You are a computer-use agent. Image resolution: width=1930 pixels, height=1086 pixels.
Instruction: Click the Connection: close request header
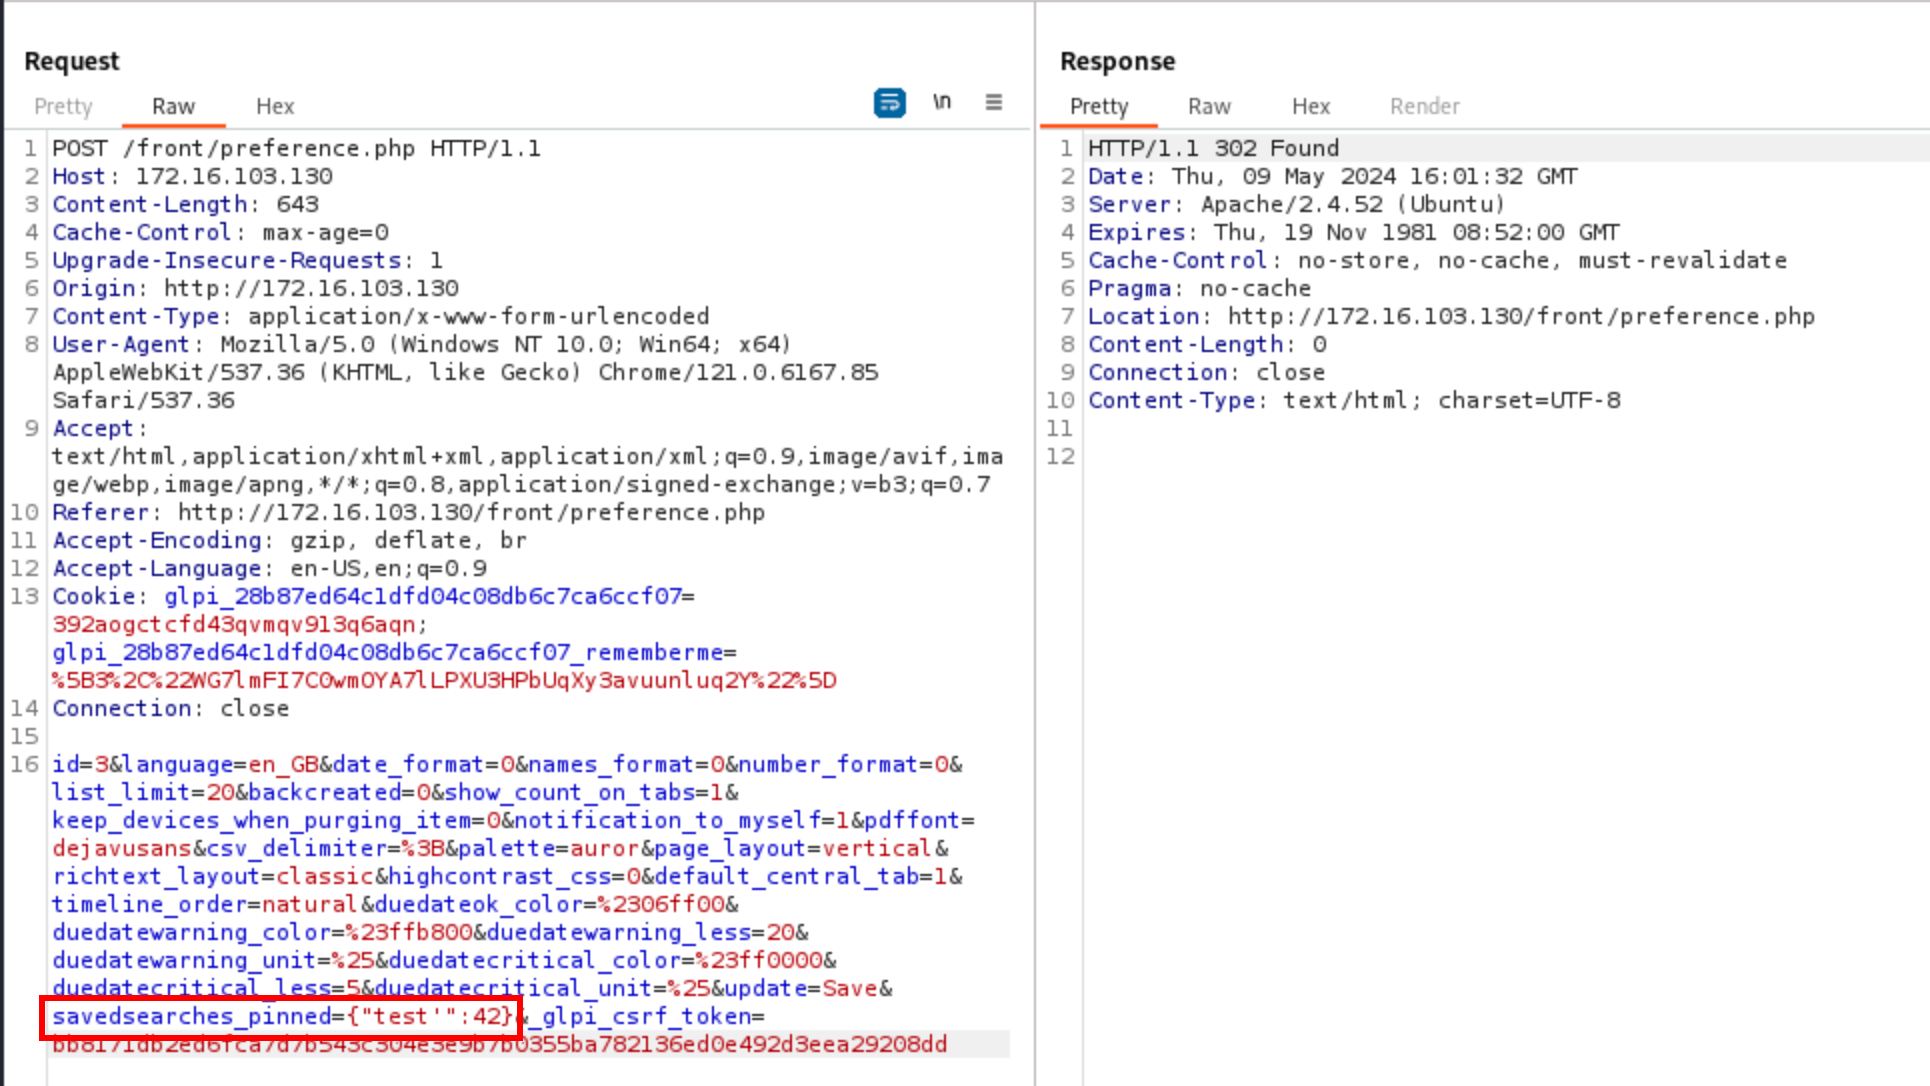[170, 708]
